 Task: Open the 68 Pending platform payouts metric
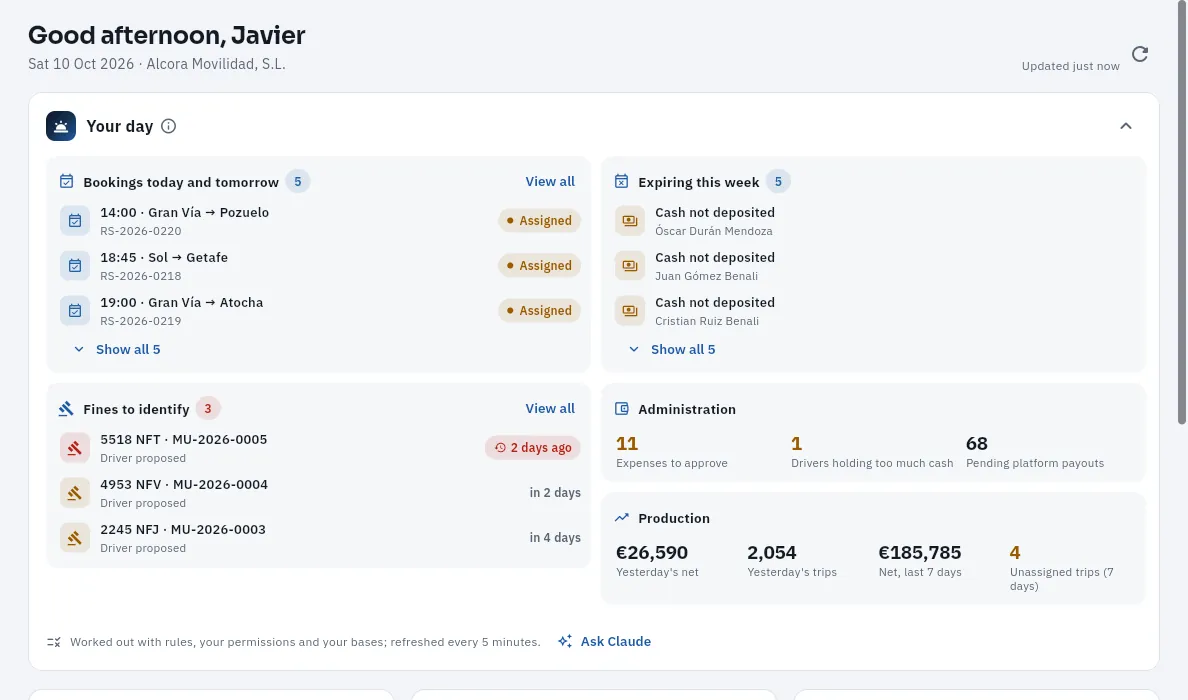pos(1035,452)
